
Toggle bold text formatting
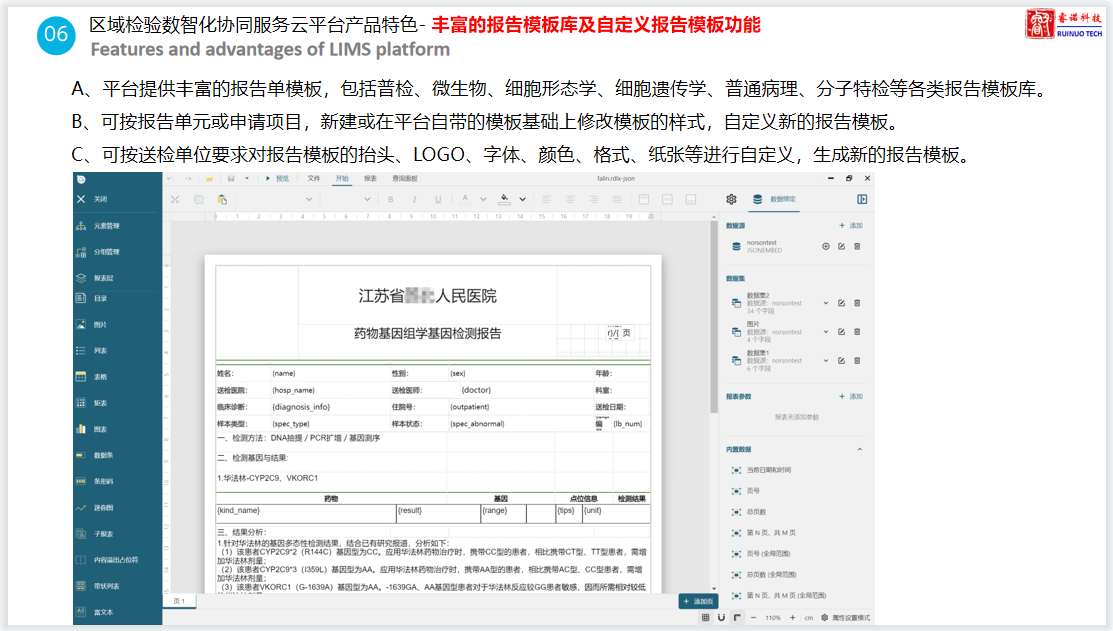tap(390, 199)
